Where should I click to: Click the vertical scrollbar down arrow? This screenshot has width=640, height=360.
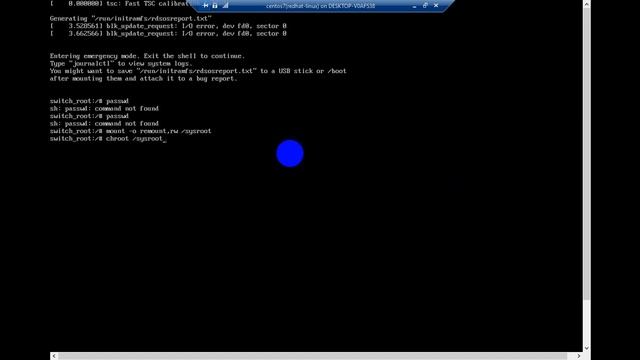pyautogui.click(x=587, y=348)
